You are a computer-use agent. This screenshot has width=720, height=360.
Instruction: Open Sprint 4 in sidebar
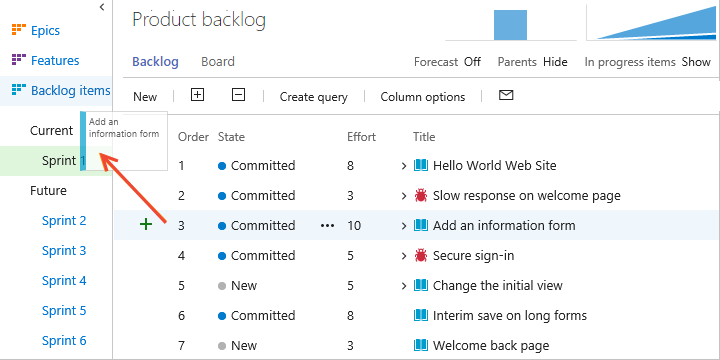[x=64, y=280]
